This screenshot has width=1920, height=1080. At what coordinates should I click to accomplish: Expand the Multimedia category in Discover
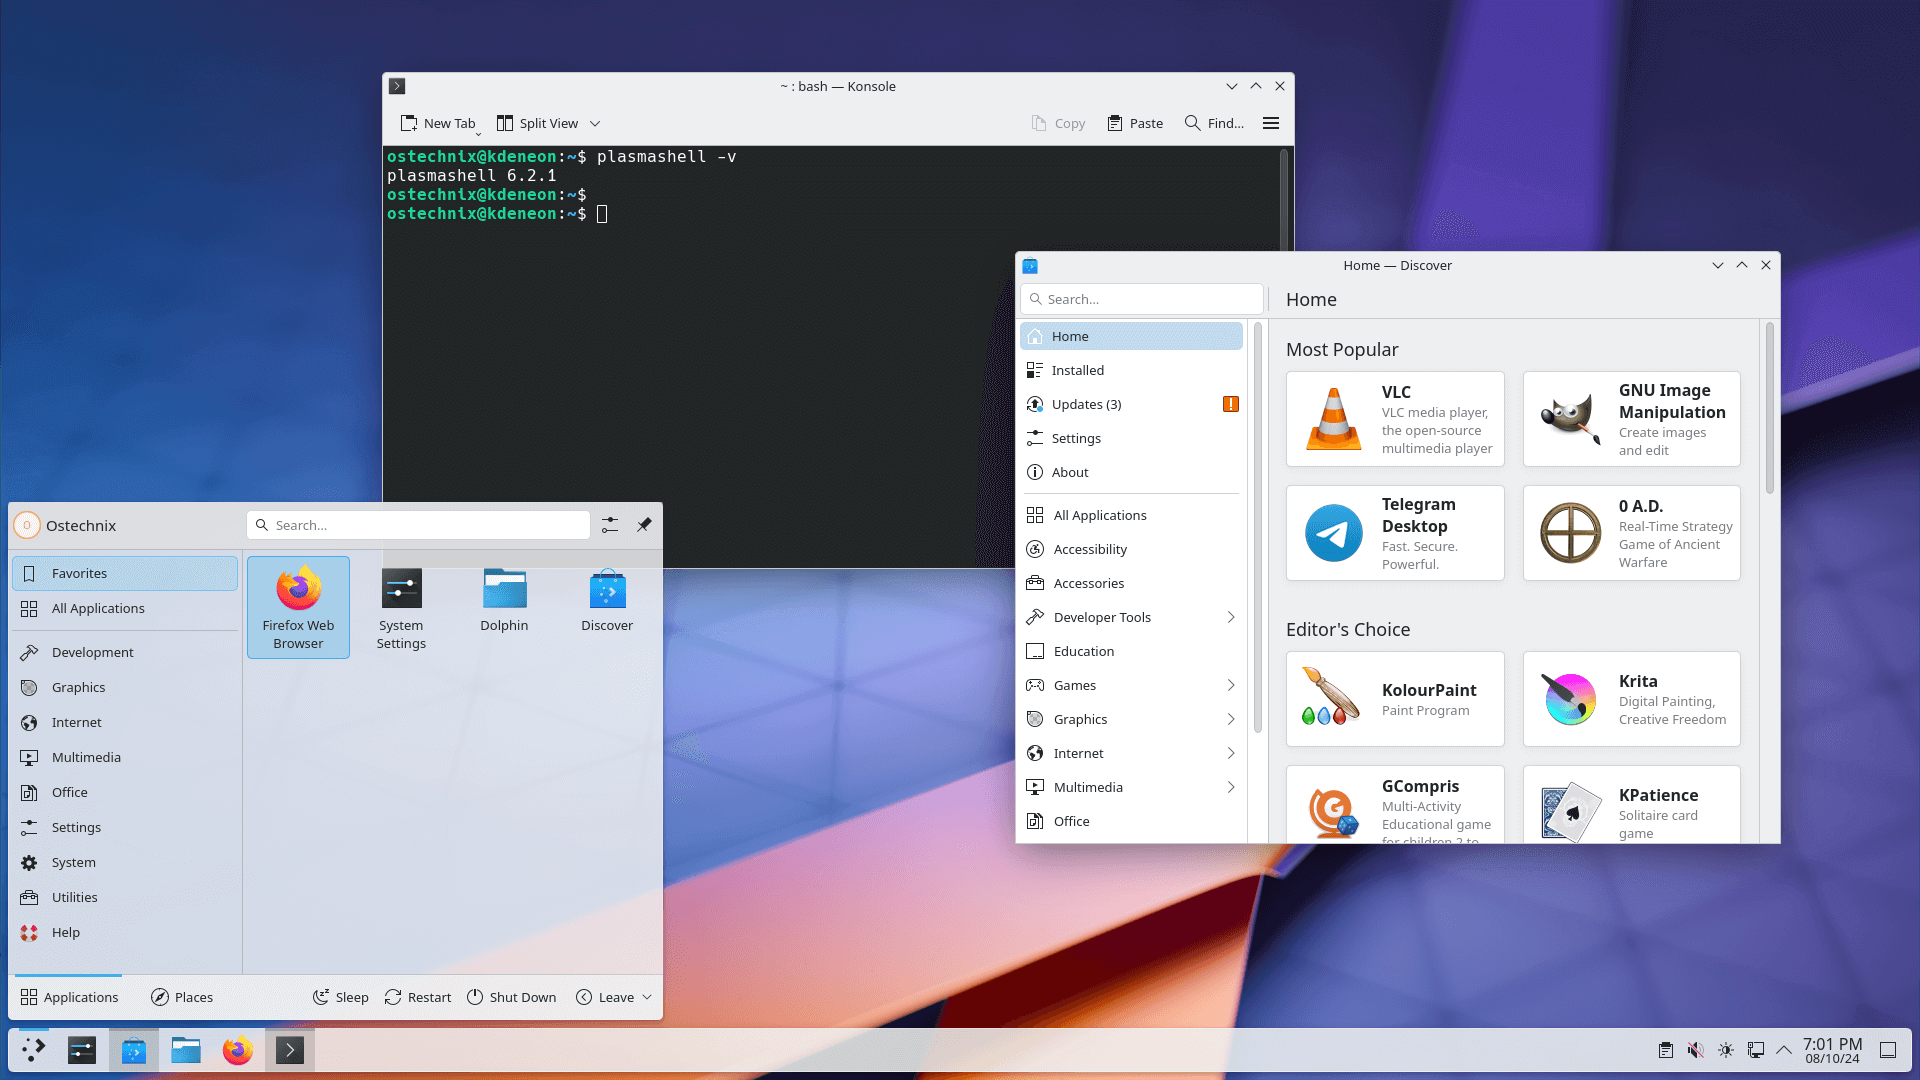1231,787
